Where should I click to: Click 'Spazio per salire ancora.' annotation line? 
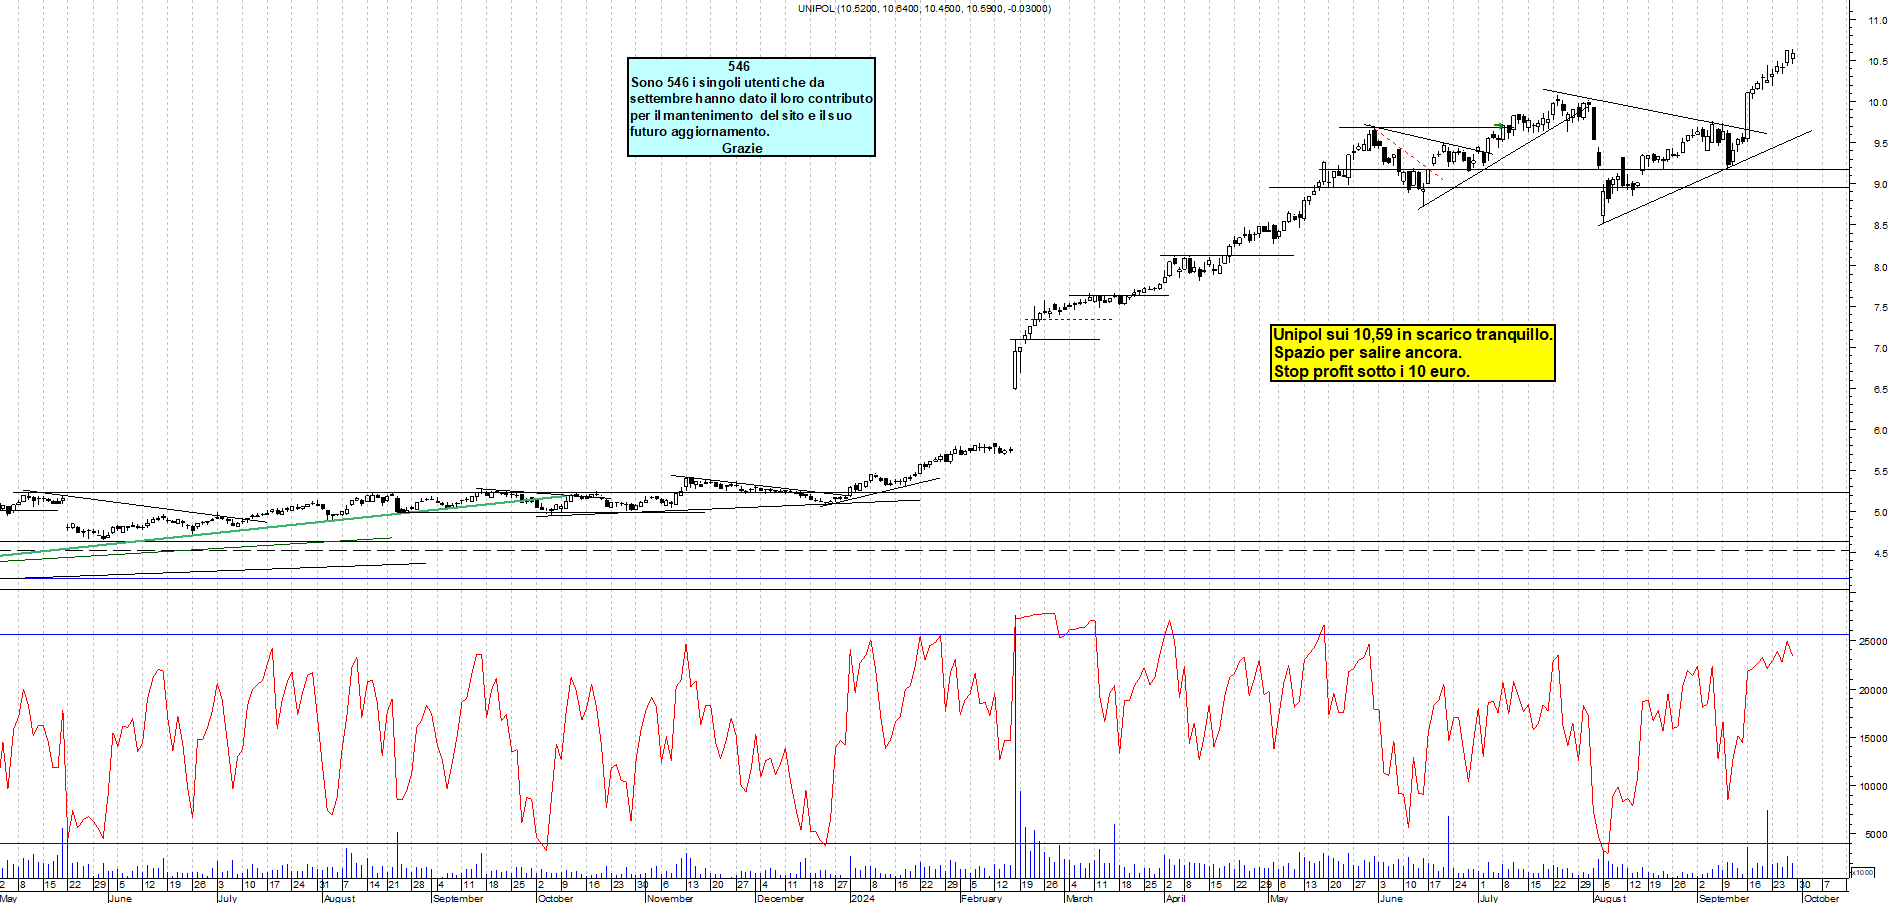coord(1367,352)
